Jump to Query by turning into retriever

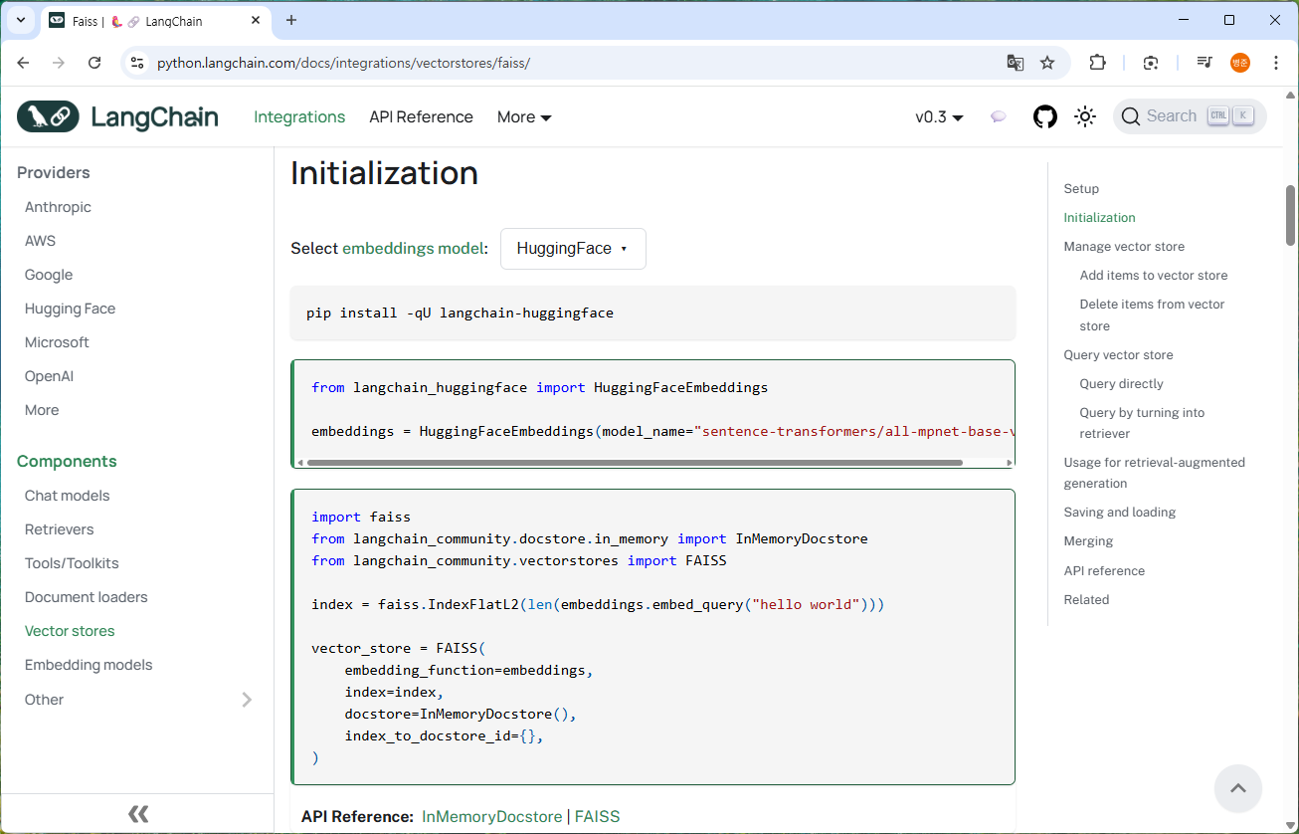1142,423
